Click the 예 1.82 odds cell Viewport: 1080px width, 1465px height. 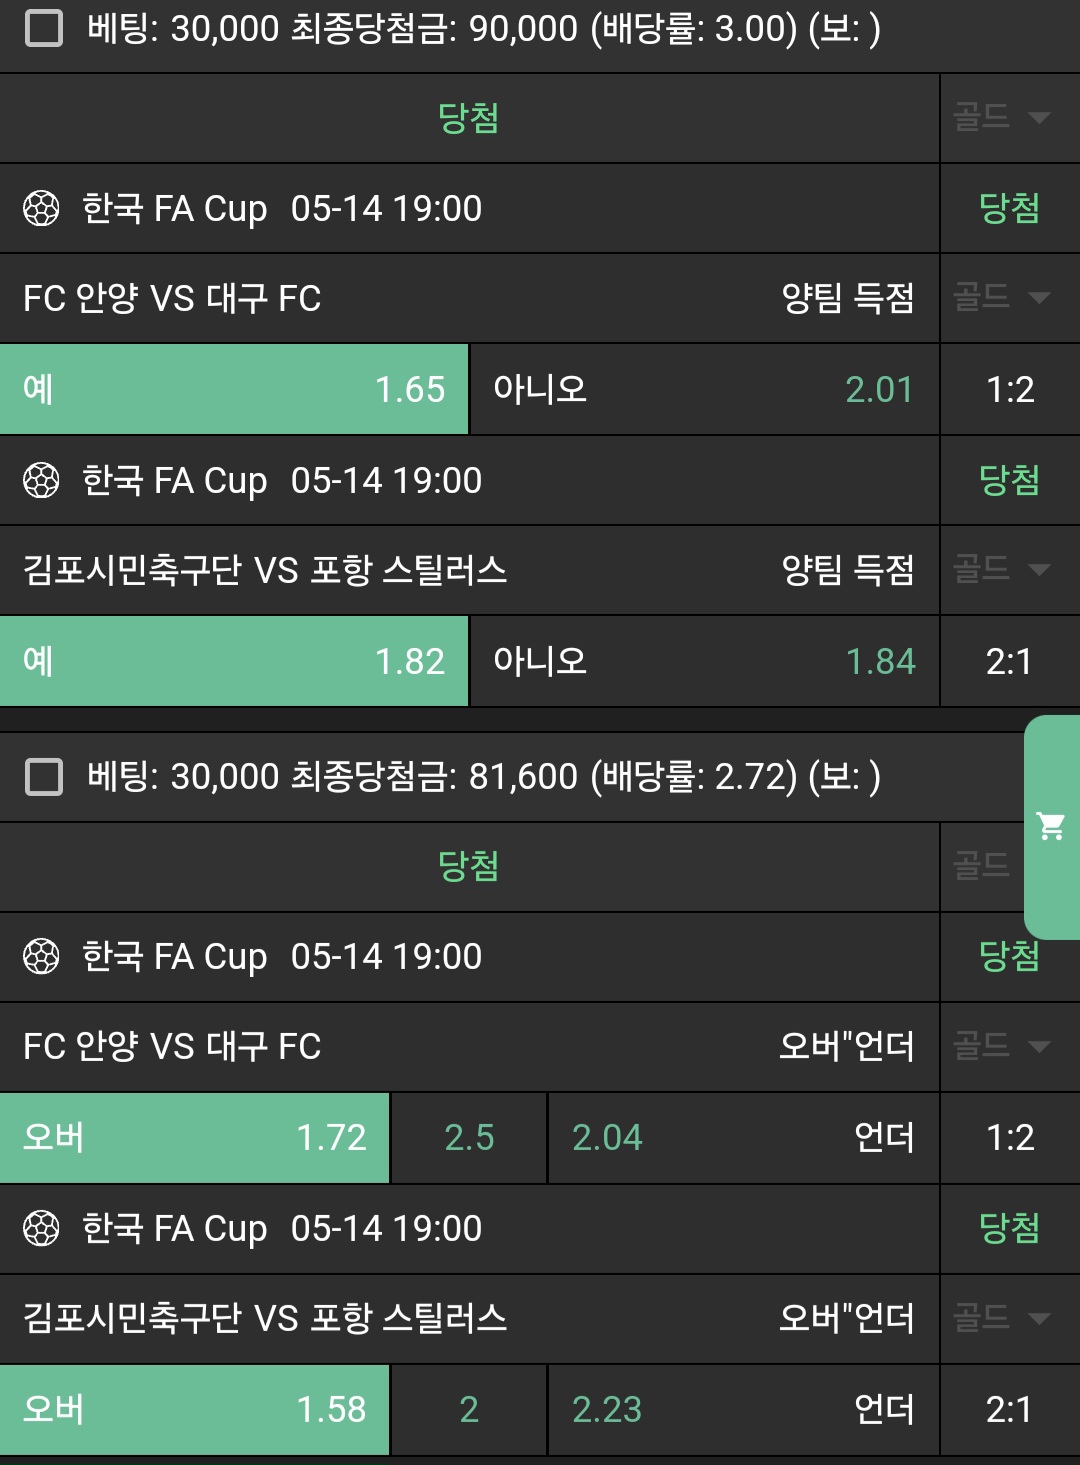(234, 661)
